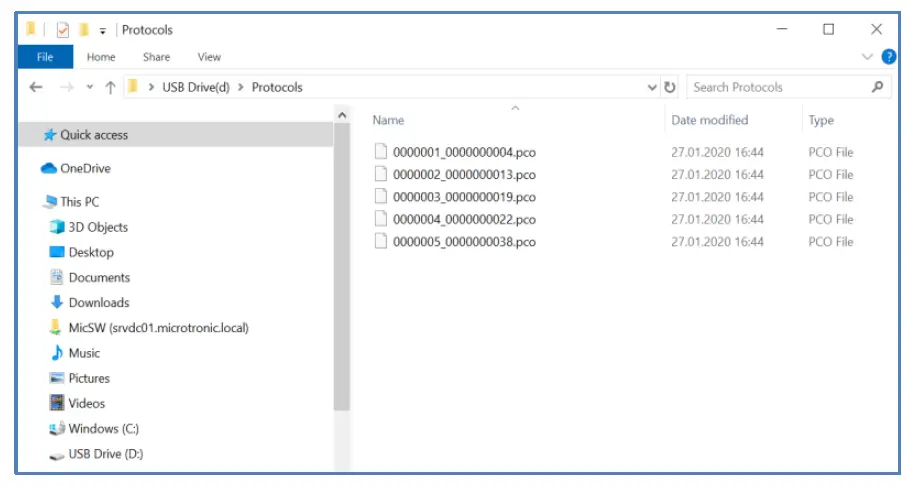Open the Desktop folder in sidebar

pyautogui.click(x=91, y=252)
